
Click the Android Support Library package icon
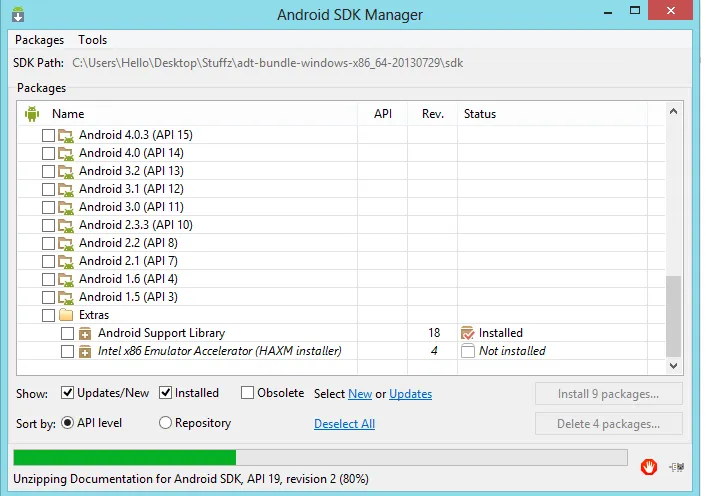click(85, 334)
